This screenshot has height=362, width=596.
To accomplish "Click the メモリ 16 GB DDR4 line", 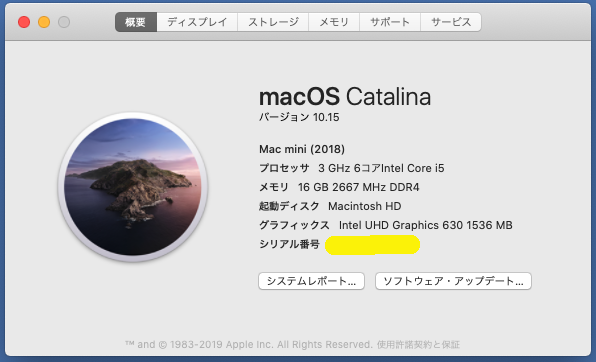I will pyautogui.click(x=339, y=187).
